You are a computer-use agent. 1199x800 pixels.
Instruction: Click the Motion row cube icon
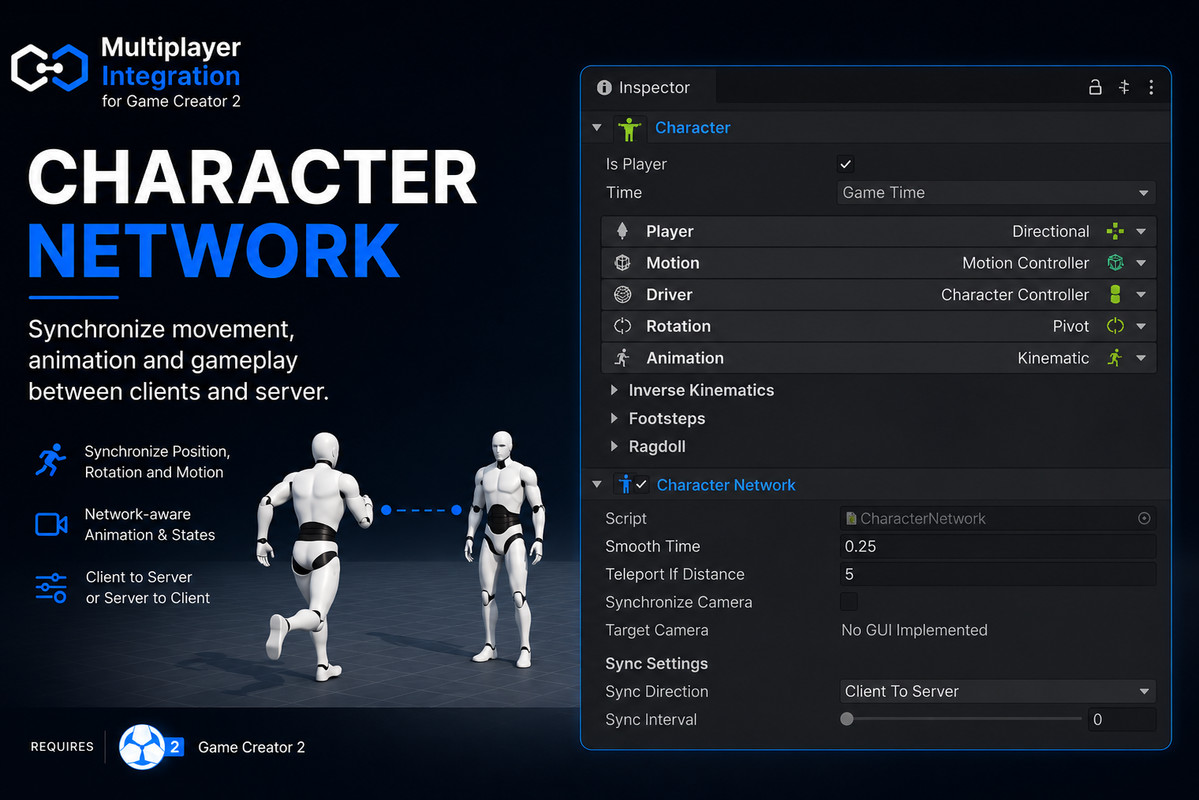pyautogui.click(x=622, y=263)
